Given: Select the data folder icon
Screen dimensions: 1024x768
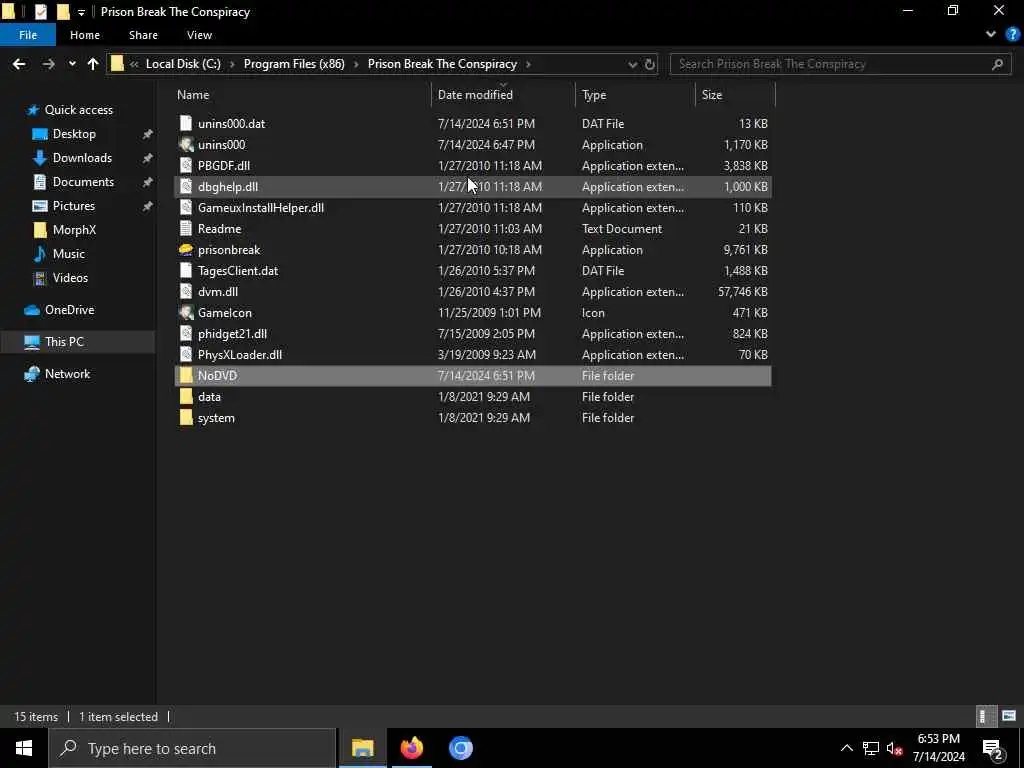Looking at the screenshot, I should pyautogui.click(x=186, y=396).
